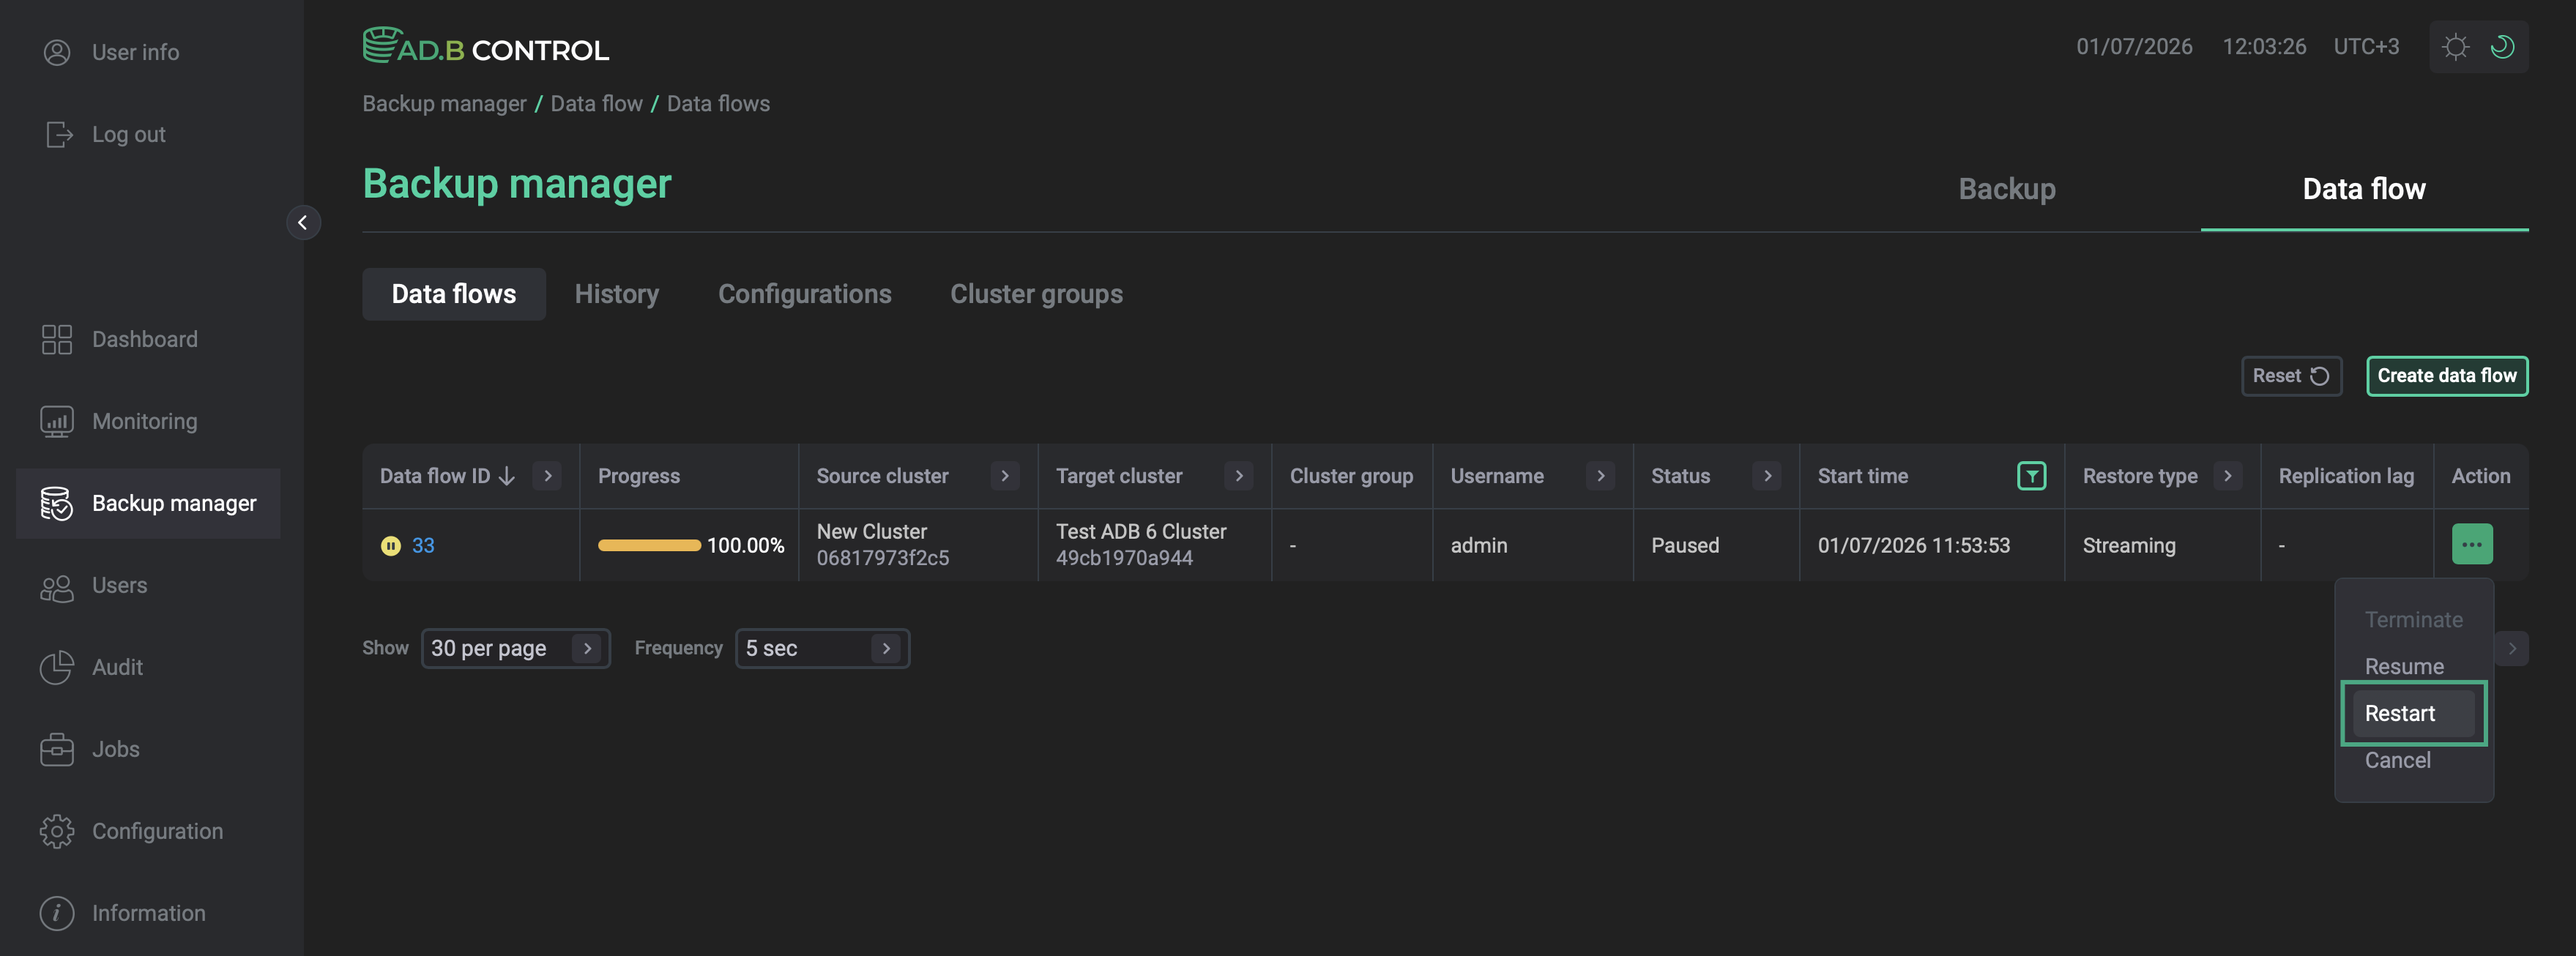This screenshot has width=2576, height=956.
Task: Click the Data flows breadcrumb
Action: coord(718,104)
